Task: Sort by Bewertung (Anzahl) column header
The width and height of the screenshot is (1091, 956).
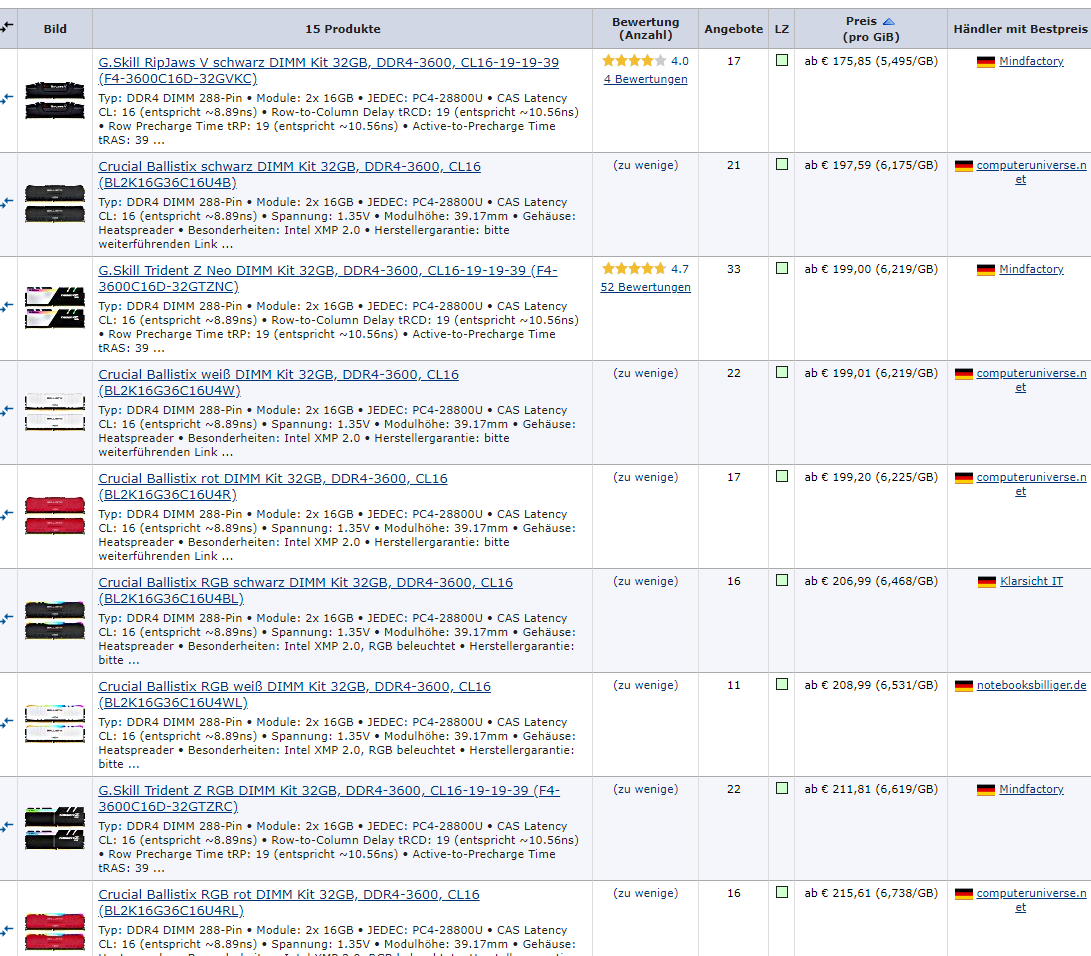Action: click(645, 29)
